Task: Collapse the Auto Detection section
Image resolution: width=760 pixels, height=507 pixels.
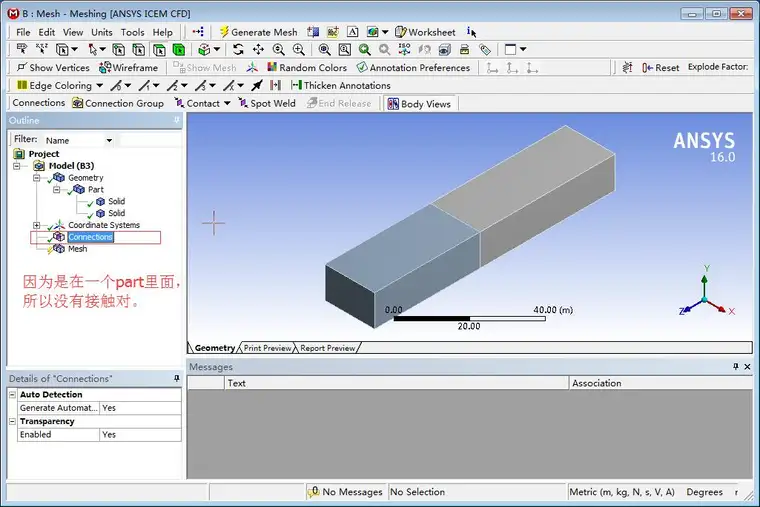Action: (13, 395)
